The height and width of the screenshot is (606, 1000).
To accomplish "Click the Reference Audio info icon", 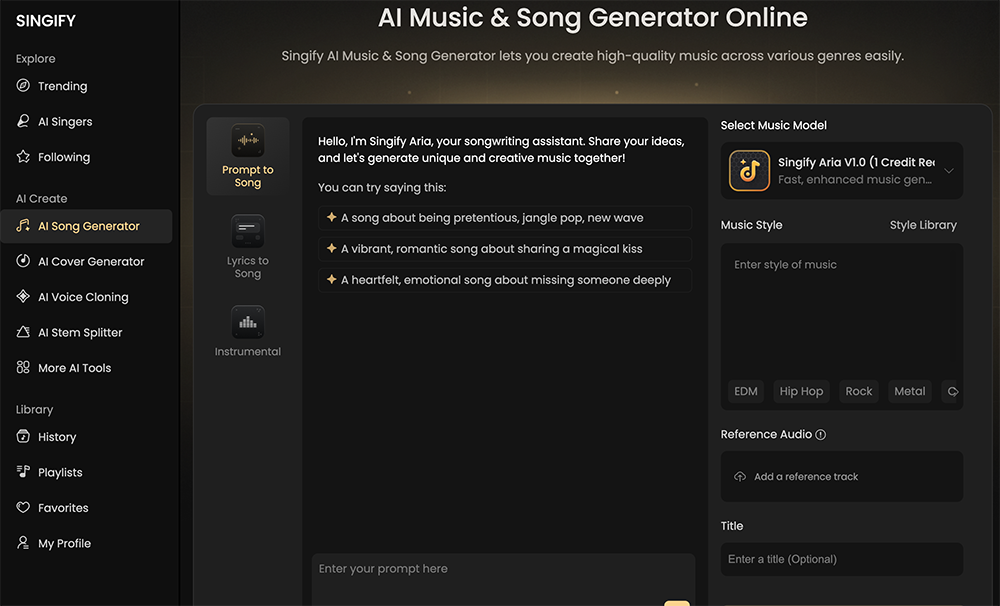I will tap(821, 434).
